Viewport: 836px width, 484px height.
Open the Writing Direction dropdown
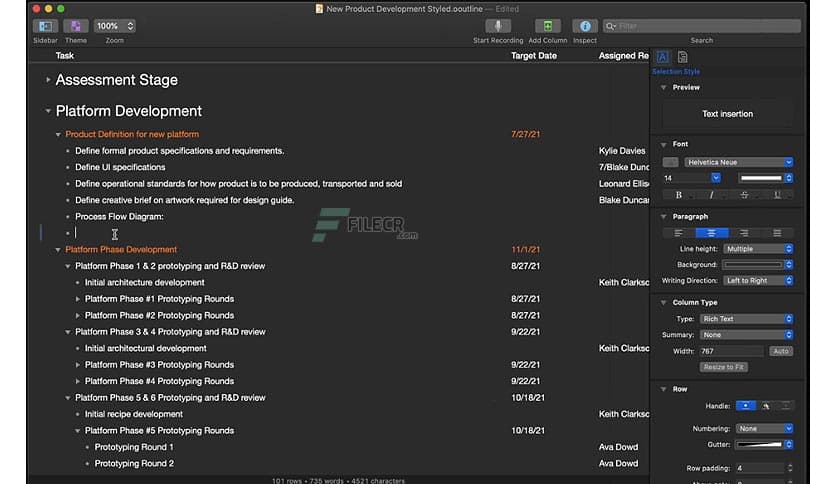(x=758, y=280)
